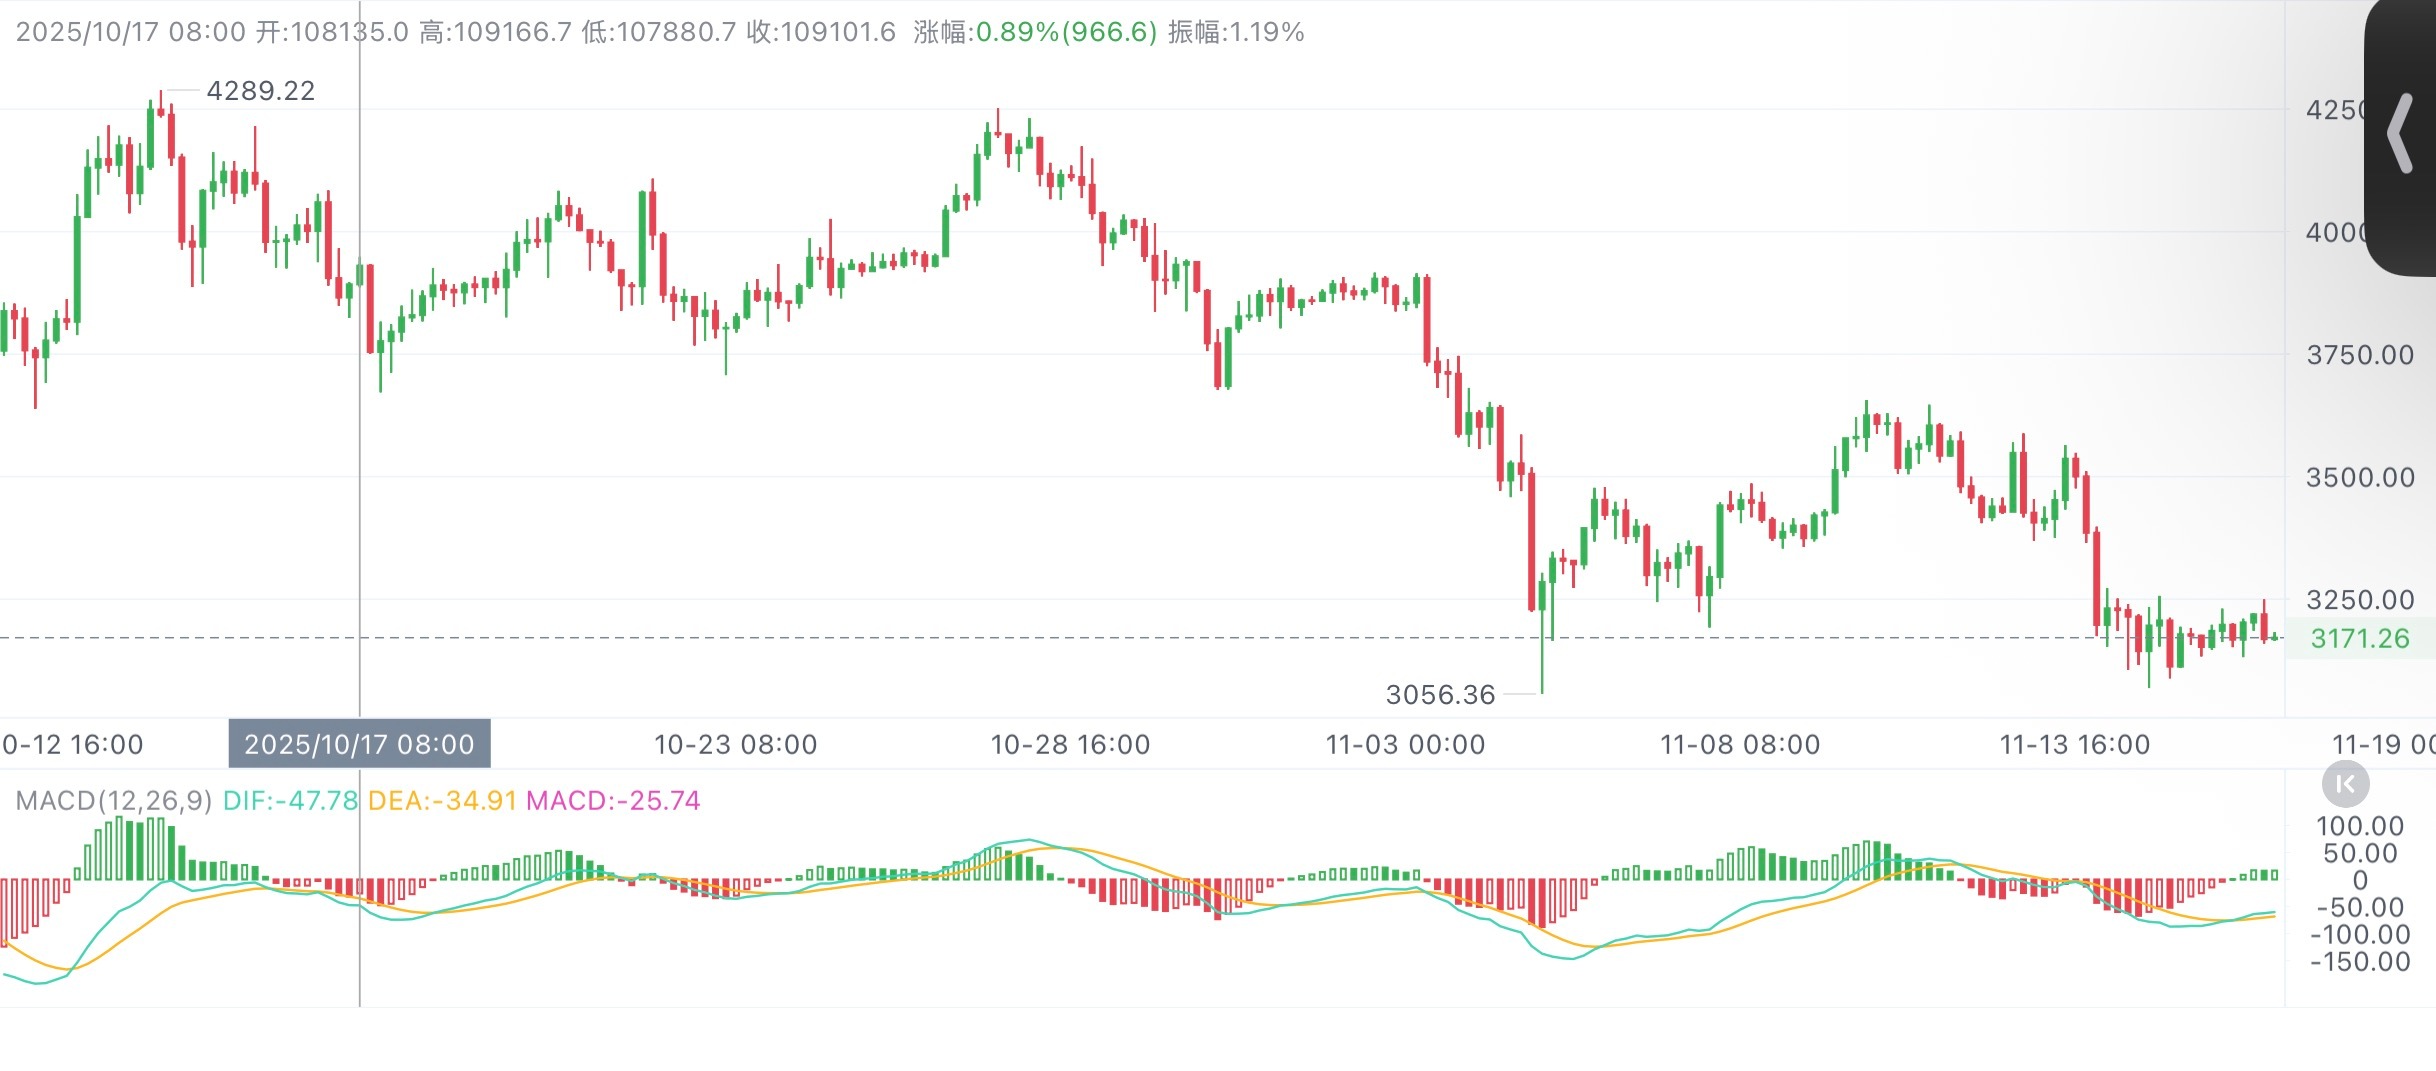The image size is (2436, 1071).
Task: Click the magenta MACD:-25.74 value label
Action: coord(615,800)
